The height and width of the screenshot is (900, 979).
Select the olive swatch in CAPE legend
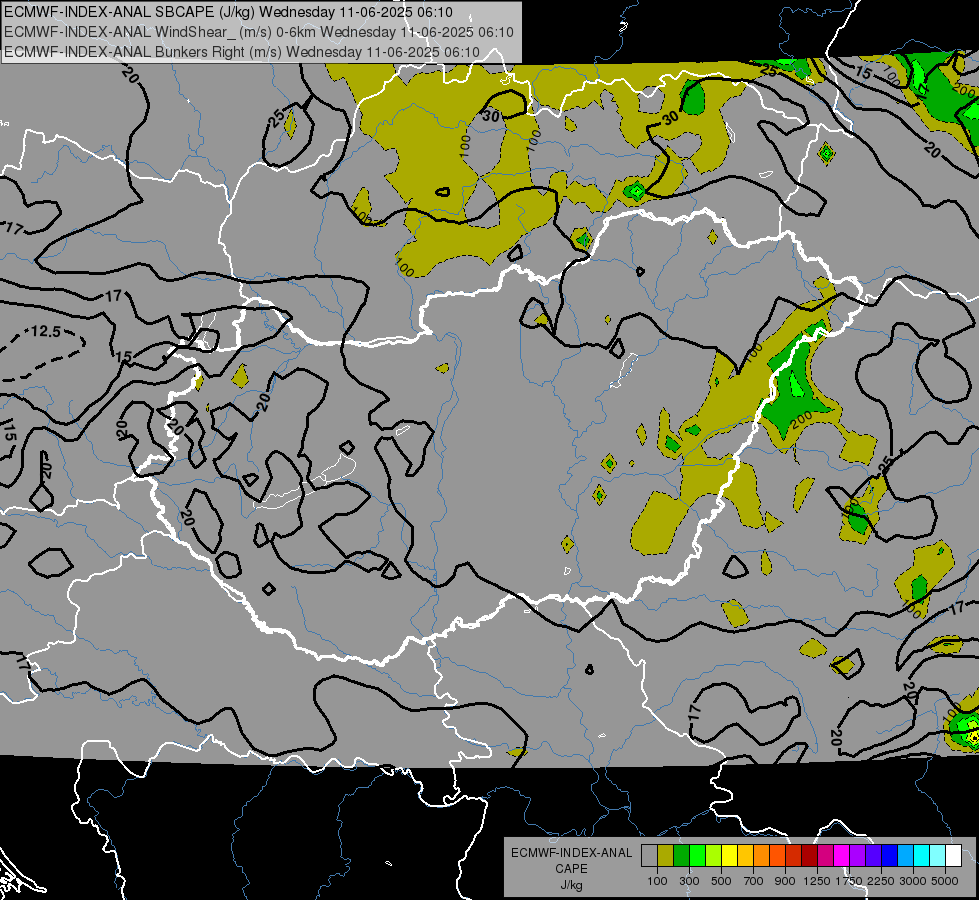pos(665,856)
